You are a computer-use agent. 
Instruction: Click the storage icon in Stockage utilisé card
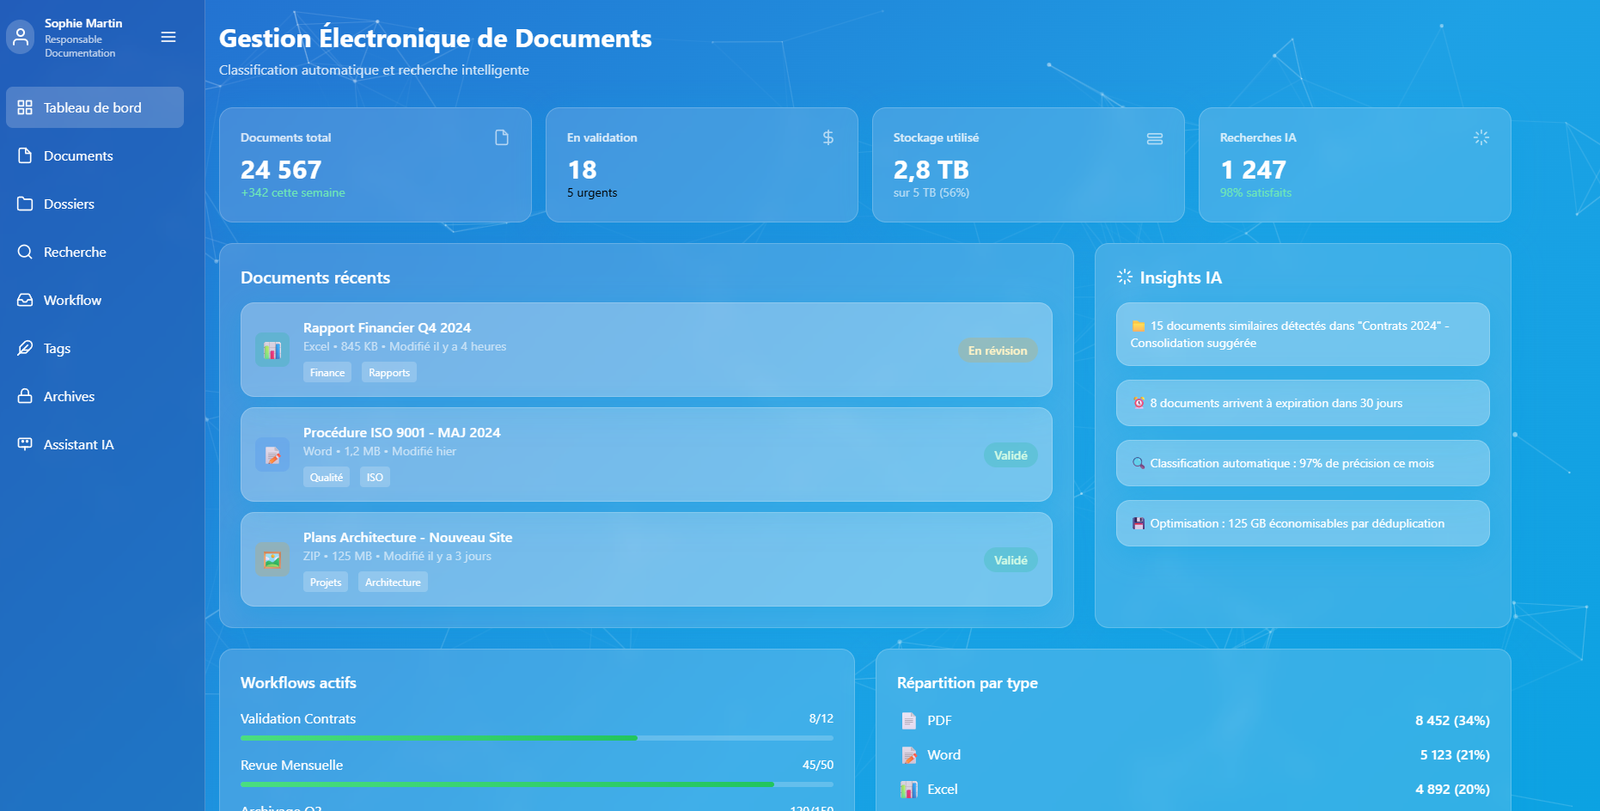click(x=1154, y=138)
